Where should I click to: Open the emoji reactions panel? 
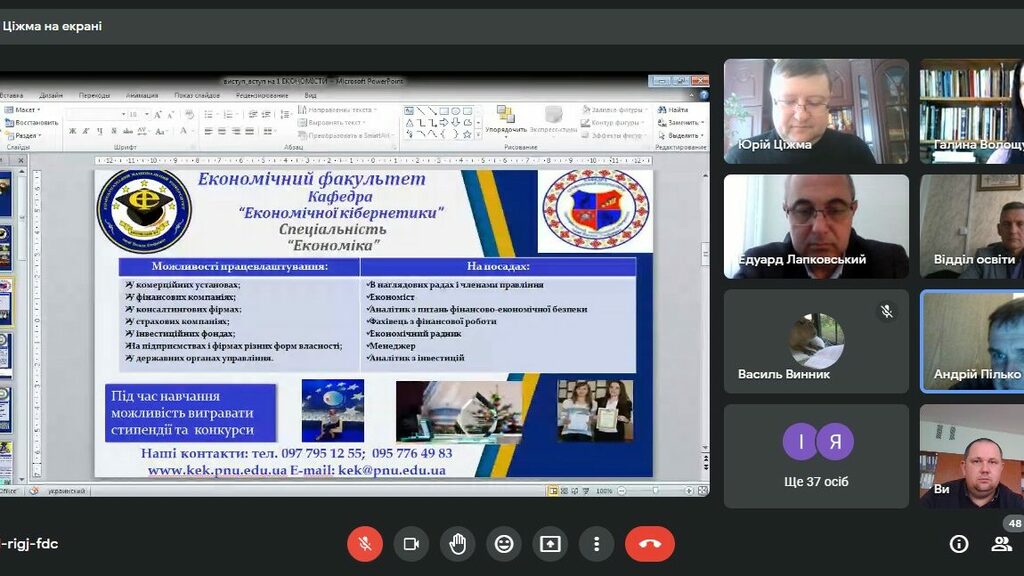504,544
